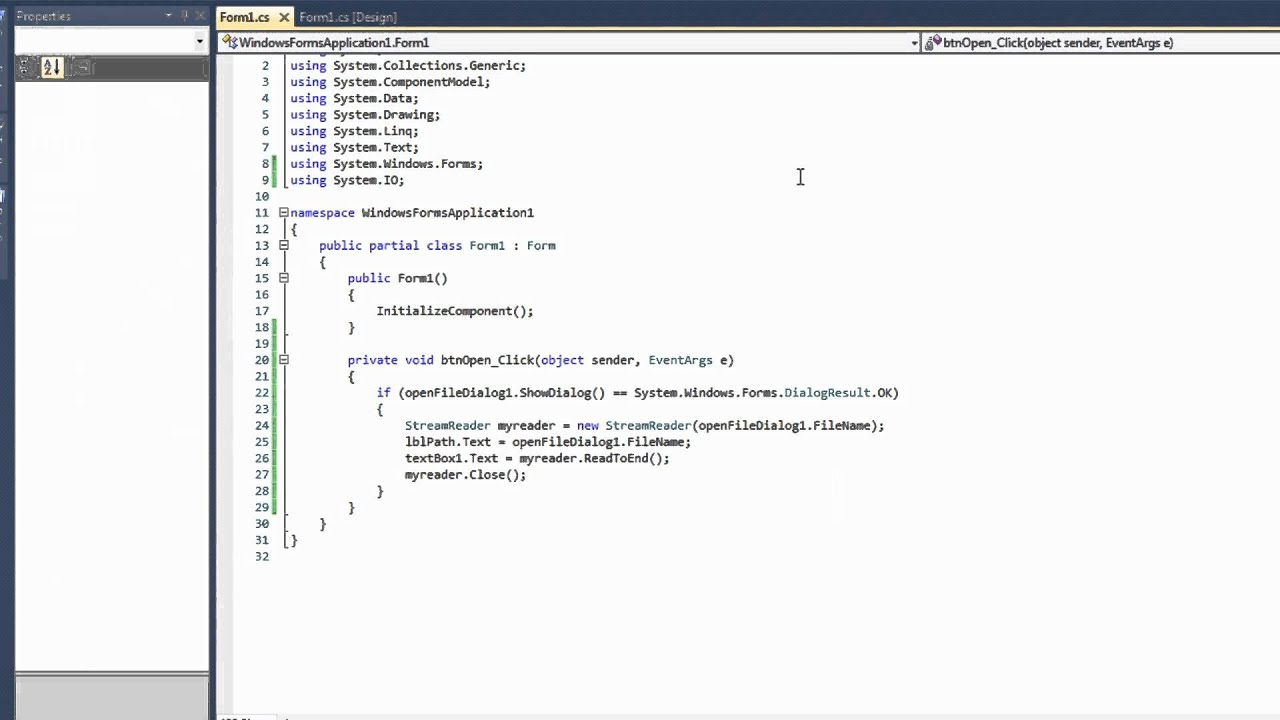
Task: Click 'InitializeComponent();' in the constructor
Action: (455, 311)
